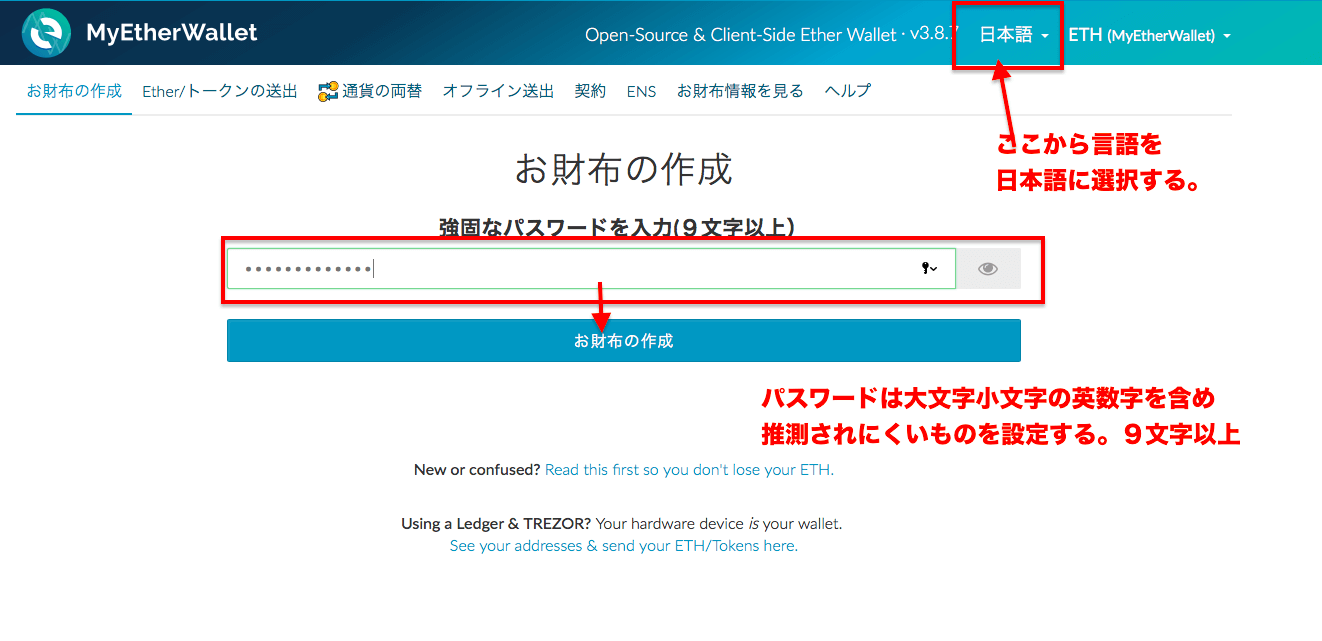This screenshot has width=1322, height=641.
Task: Click the currency exchange swap icon
Action: 328,92
